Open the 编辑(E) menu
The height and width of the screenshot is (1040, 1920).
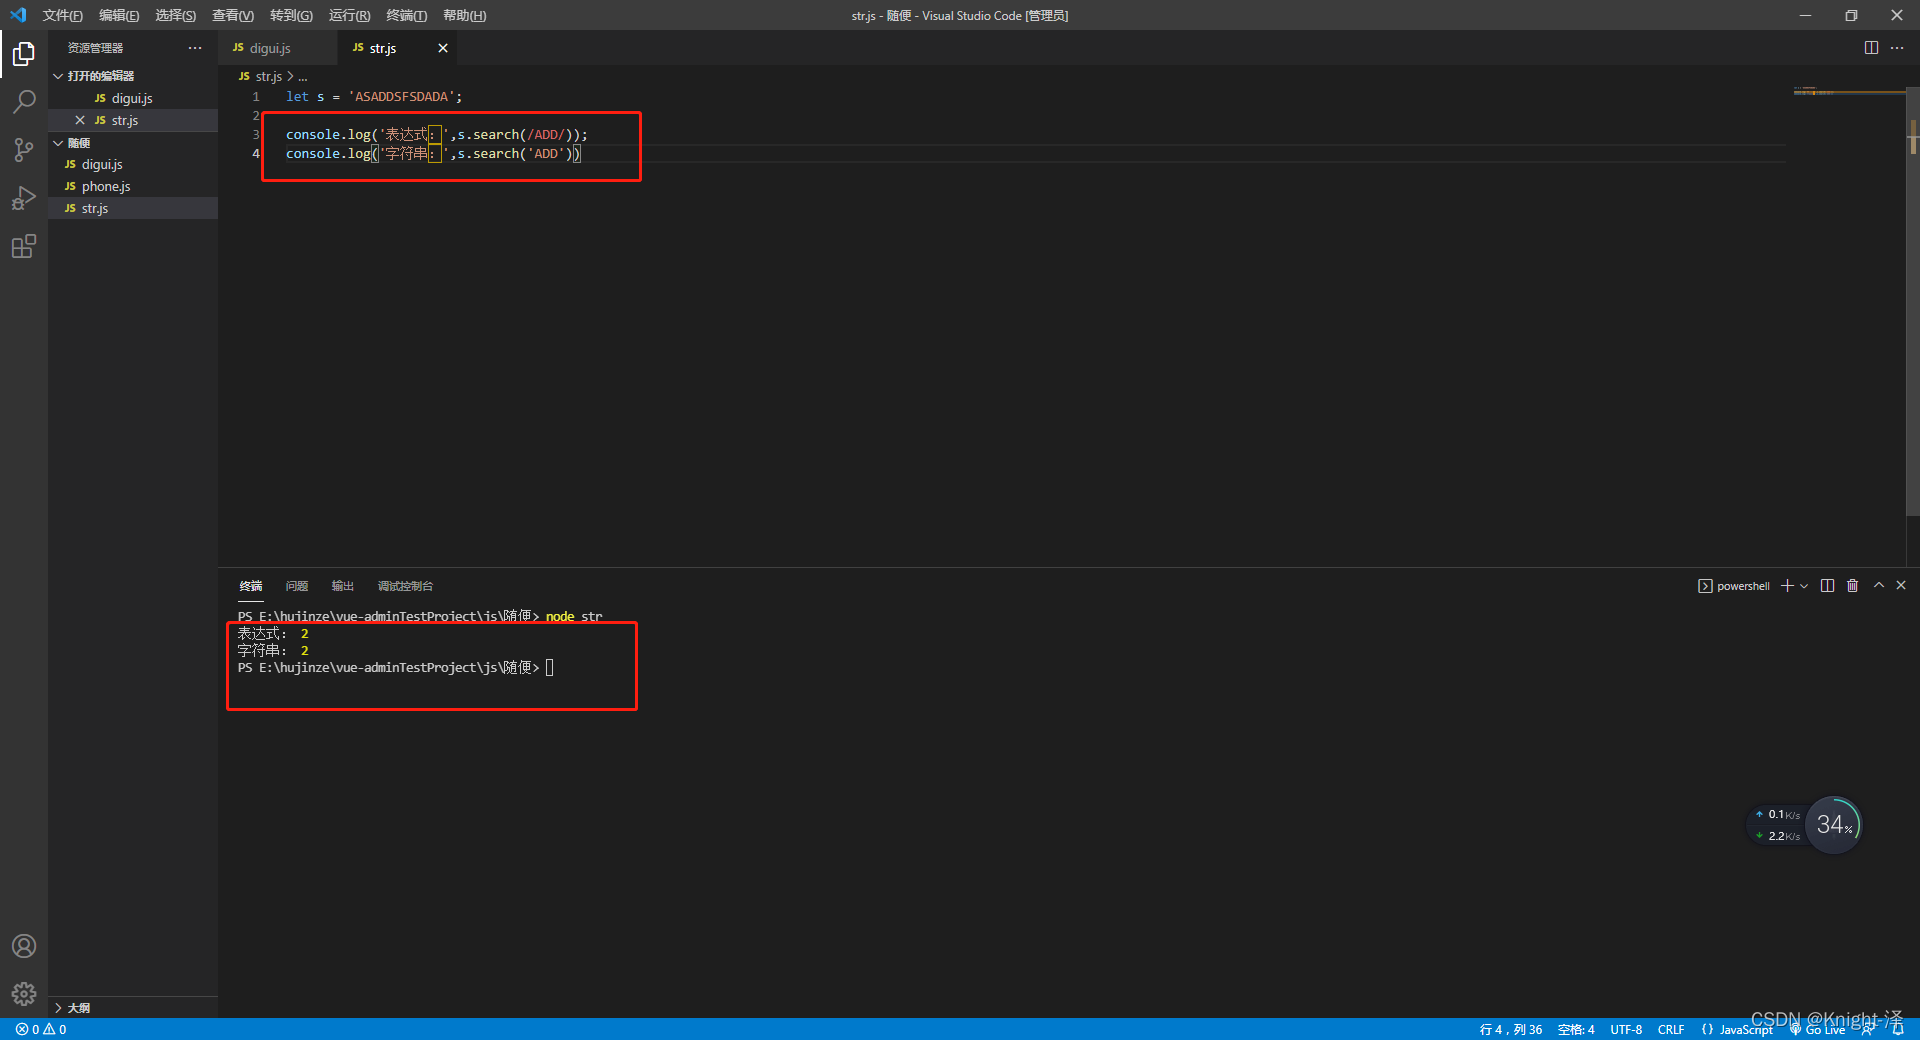pyautogui.click(x=119, y=15)
